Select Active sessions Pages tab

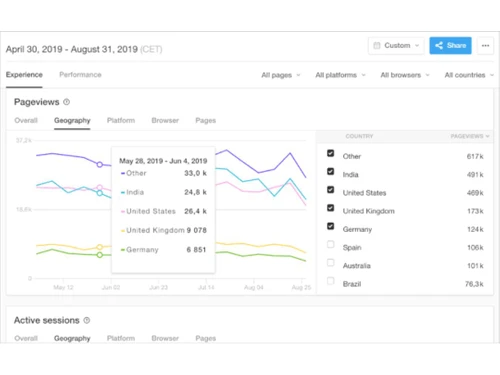(x=206, y=338)
